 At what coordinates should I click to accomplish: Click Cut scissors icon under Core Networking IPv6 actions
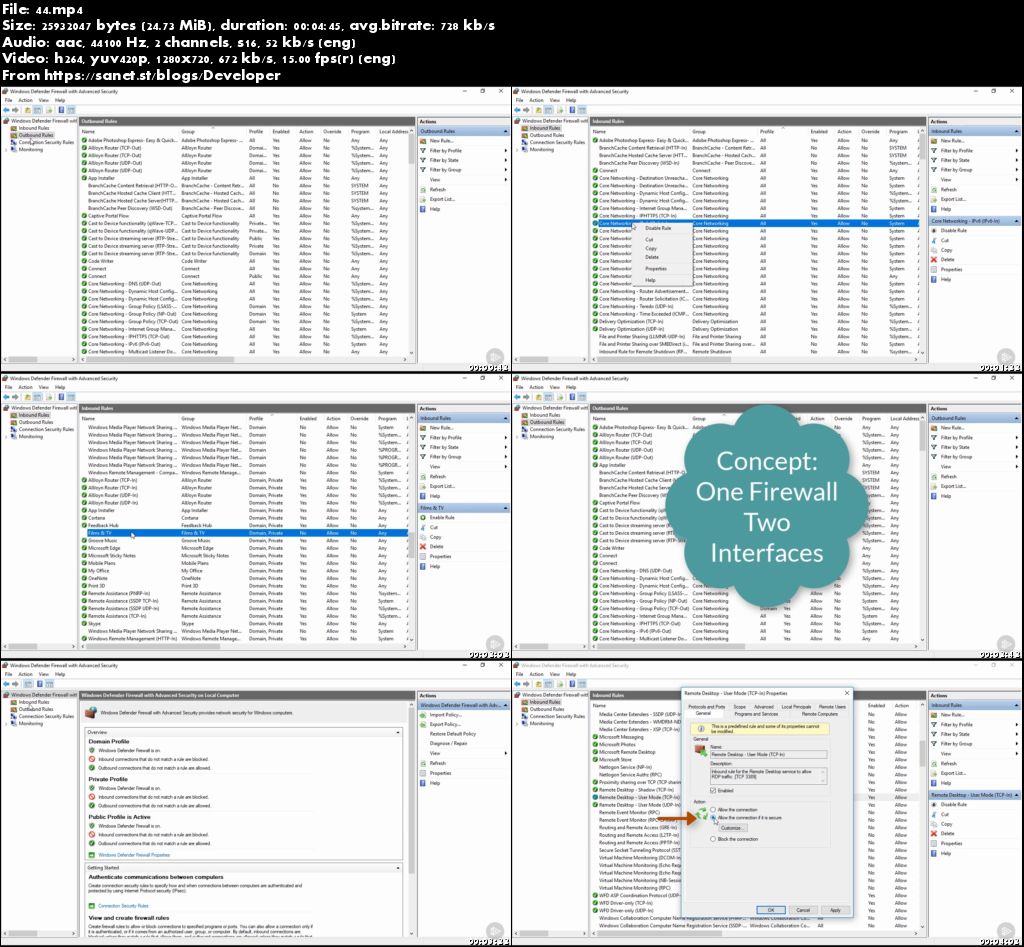click(x=934, y=240)
